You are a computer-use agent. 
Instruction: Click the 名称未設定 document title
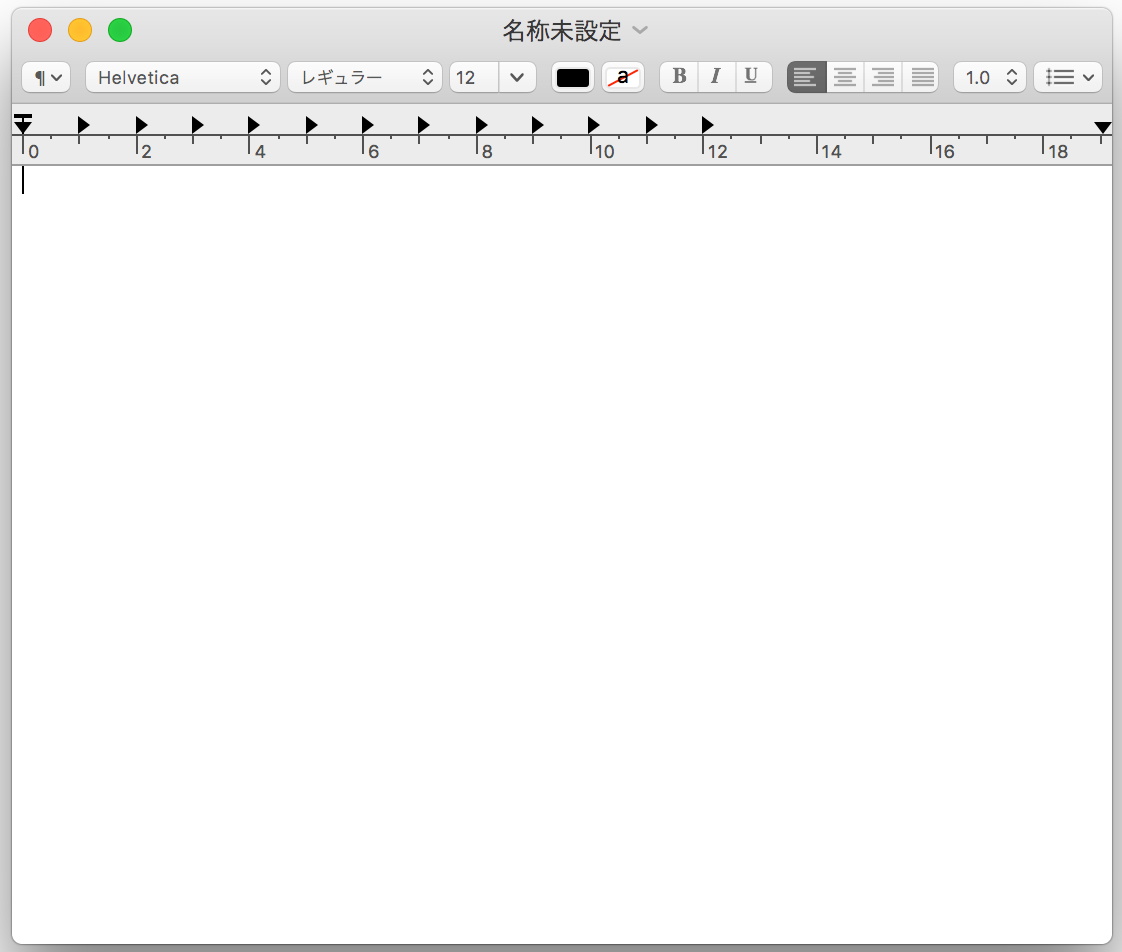(x=561, y=31)
